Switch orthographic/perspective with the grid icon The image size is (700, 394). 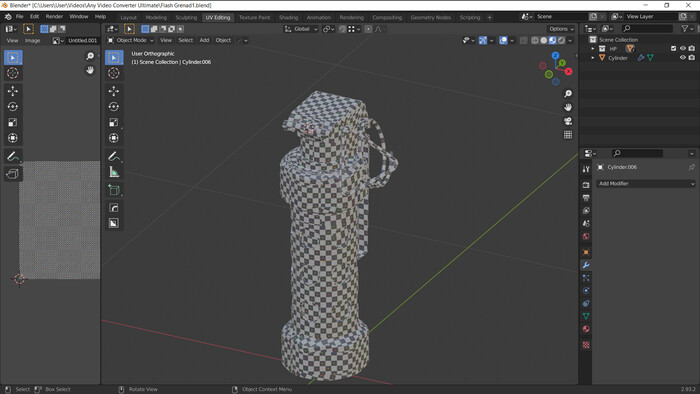(x=568, y=135)
